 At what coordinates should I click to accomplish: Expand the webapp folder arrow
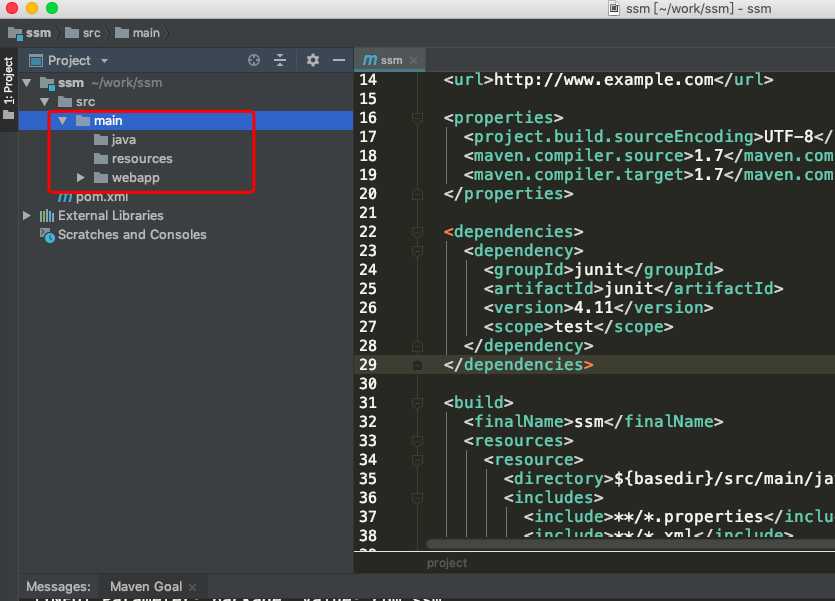[80, 178]
